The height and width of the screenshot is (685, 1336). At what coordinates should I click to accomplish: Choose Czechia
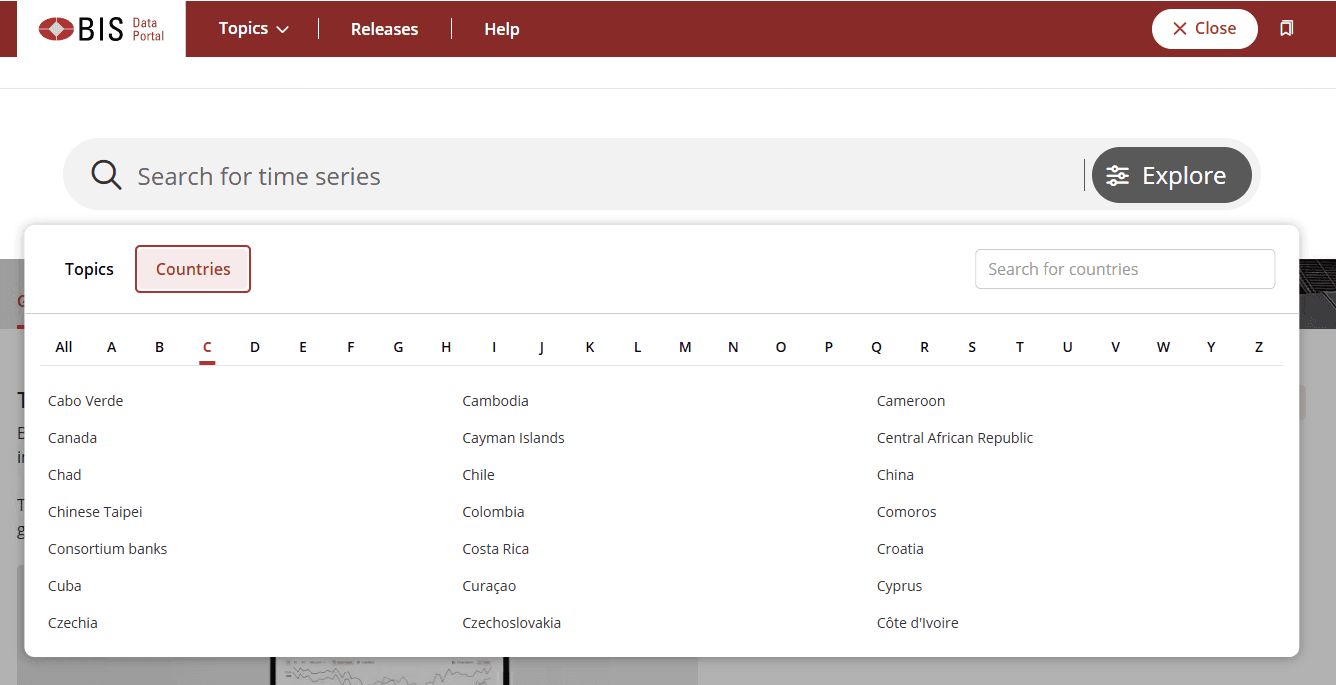click(73, 623)
